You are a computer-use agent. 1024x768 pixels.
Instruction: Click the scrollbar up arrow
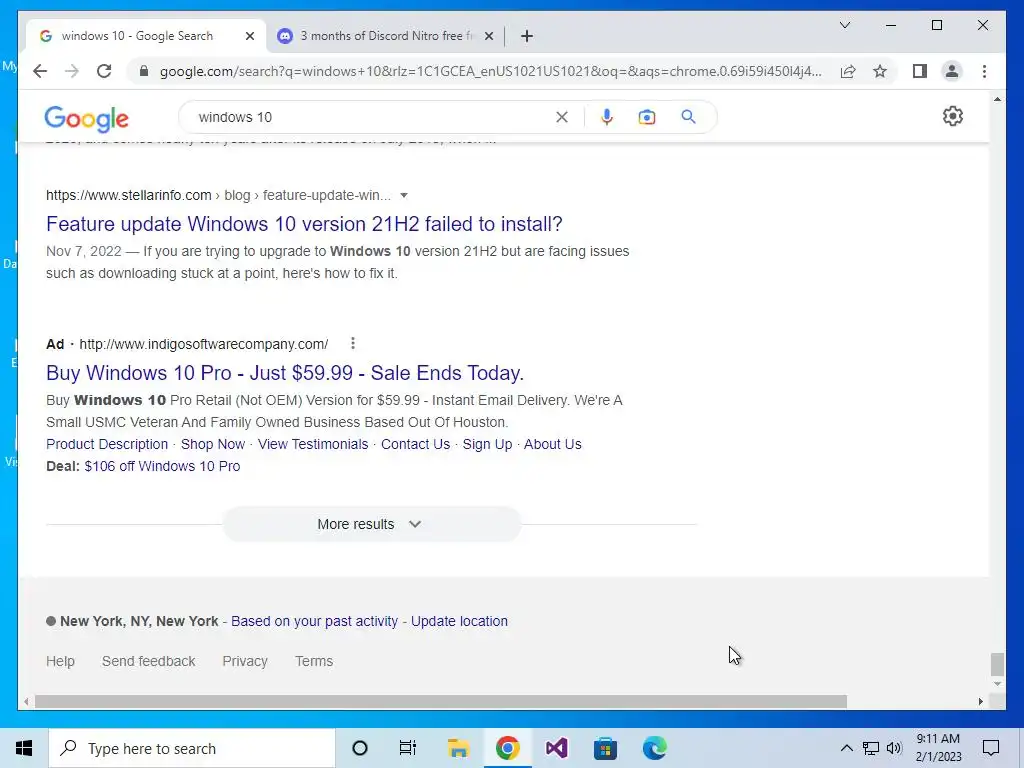(997, 99)
